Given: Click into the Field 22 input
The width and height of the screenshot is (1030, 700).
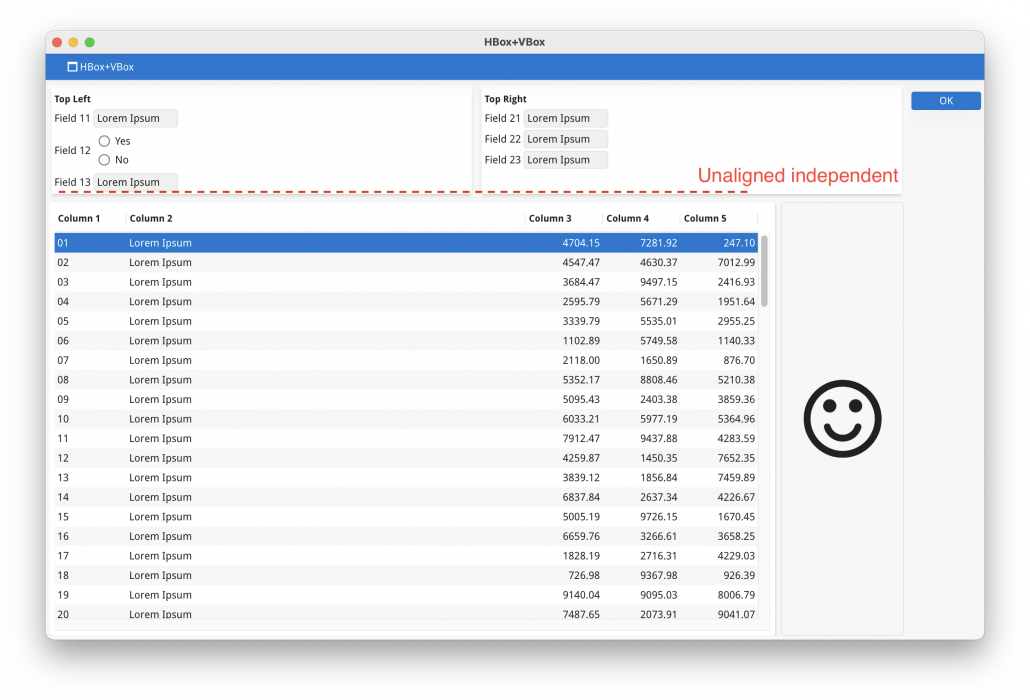Looking at the screenshot, I should (x=565, y=139).
